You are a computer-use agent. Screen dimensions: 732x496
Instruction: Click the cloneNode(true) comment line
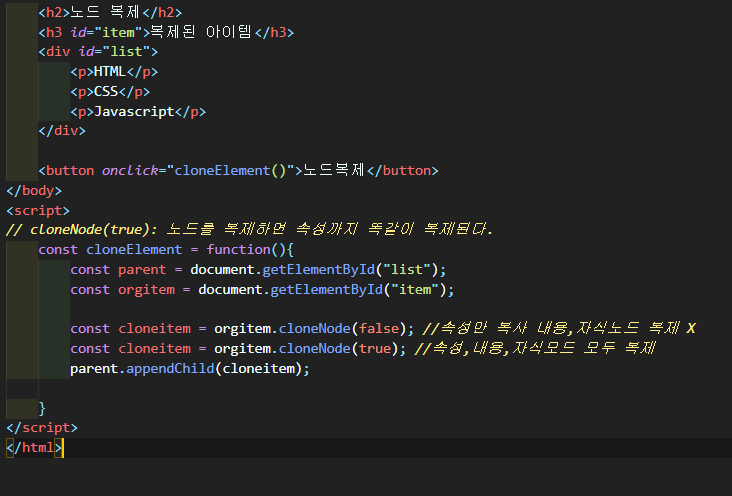point(249,229)
